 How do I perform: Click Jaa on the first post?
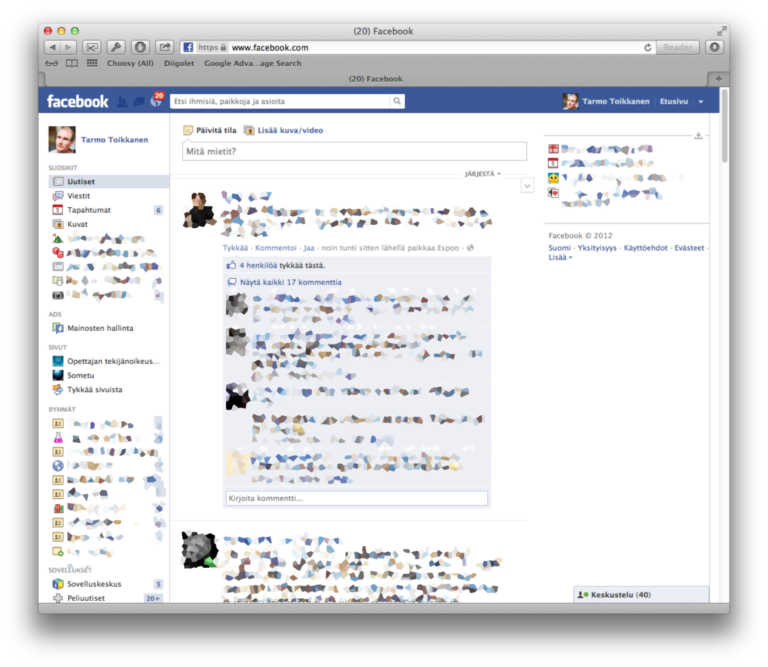point(309,248)
